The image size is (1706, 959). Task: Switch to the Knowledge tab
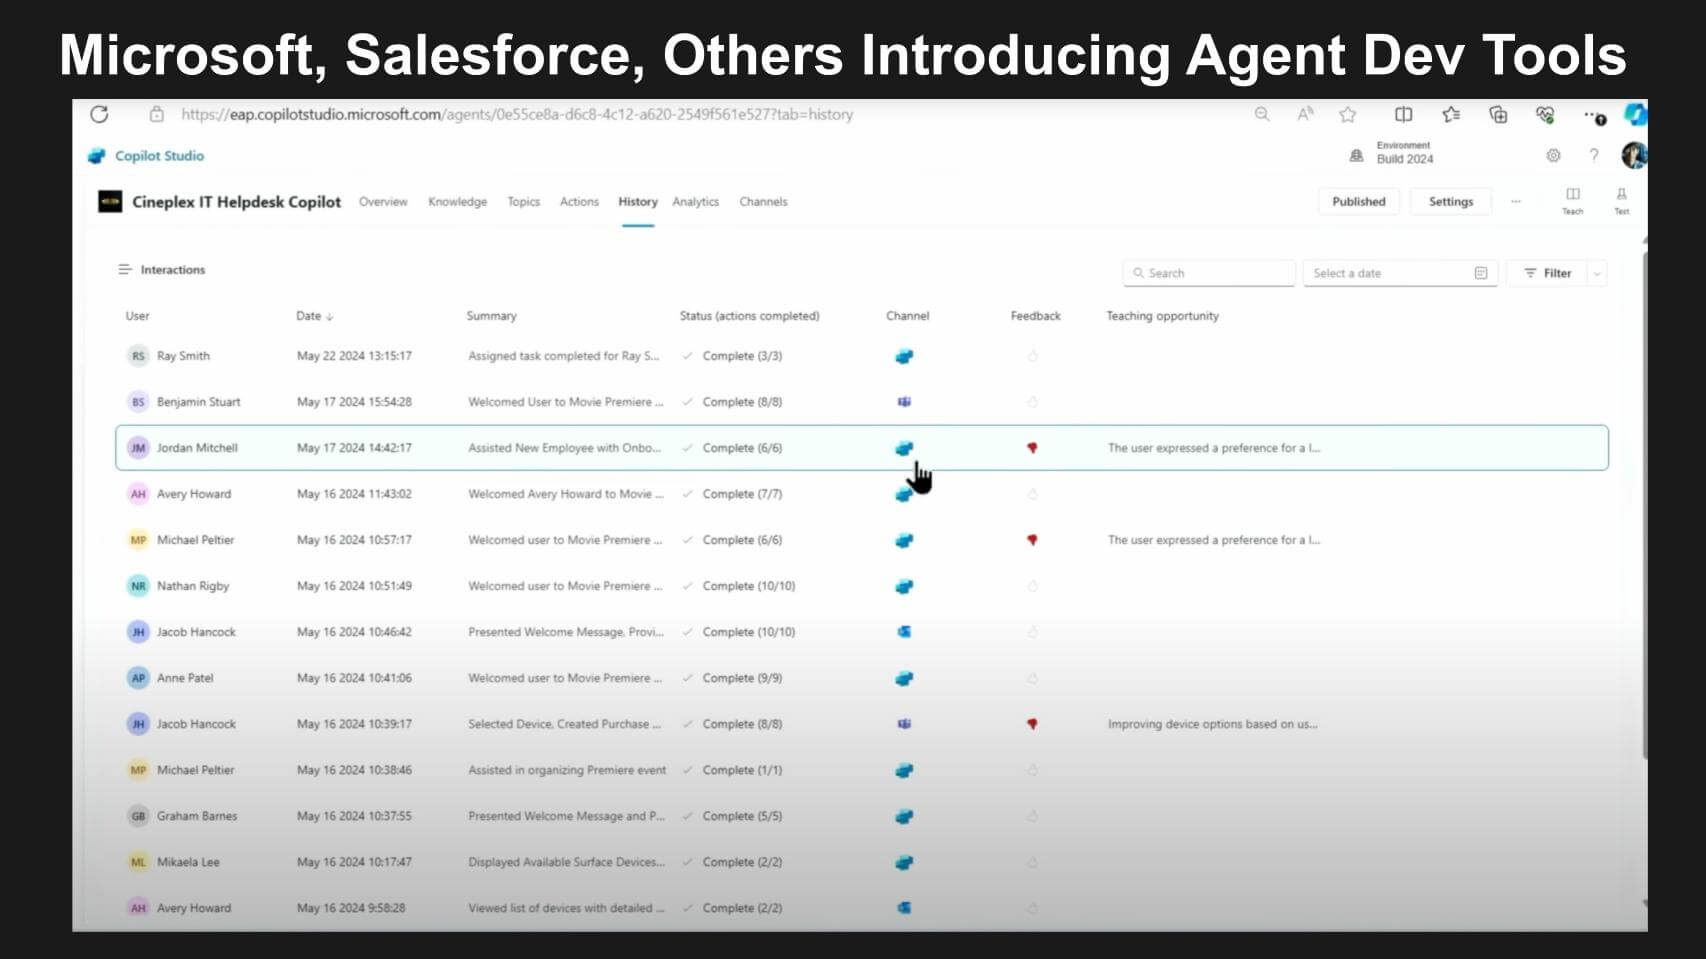457,202
